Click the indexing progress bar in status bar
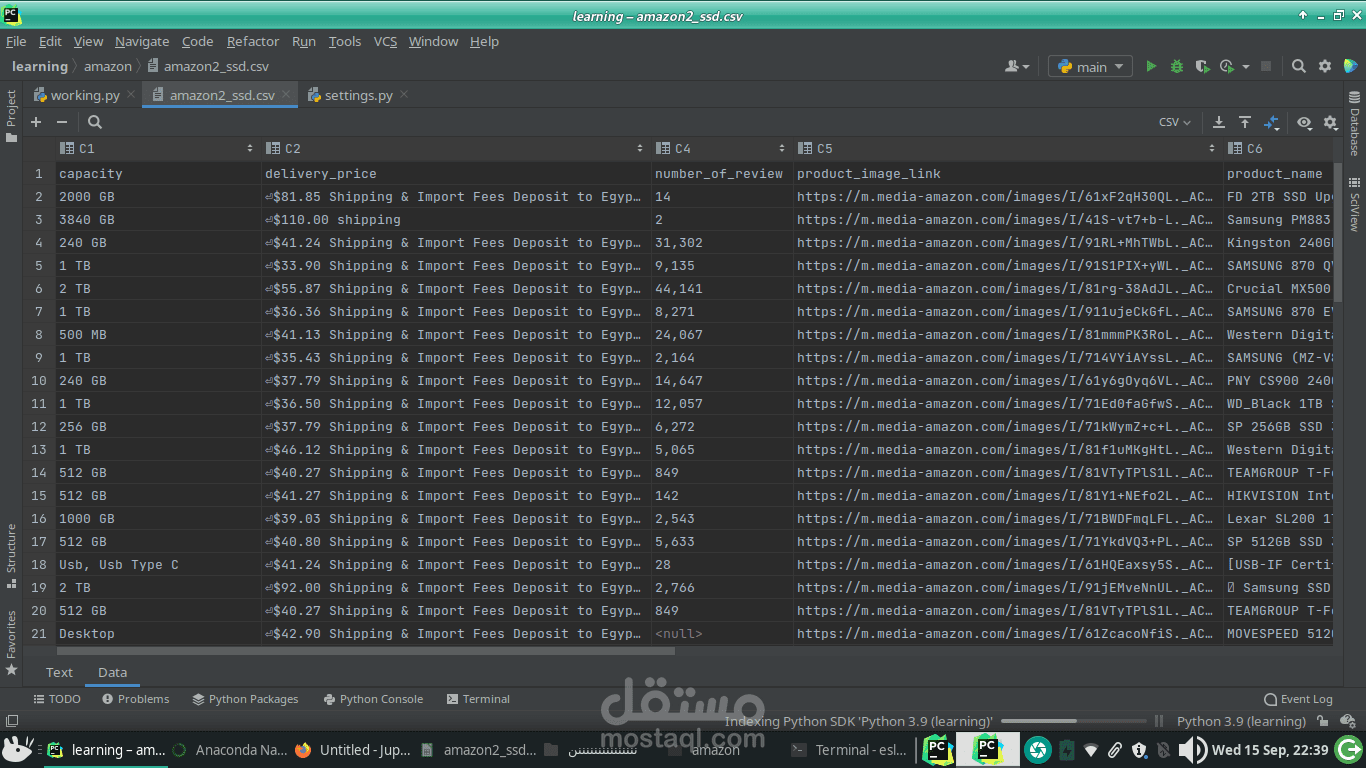The image size is (1366, 768). 1074,721
